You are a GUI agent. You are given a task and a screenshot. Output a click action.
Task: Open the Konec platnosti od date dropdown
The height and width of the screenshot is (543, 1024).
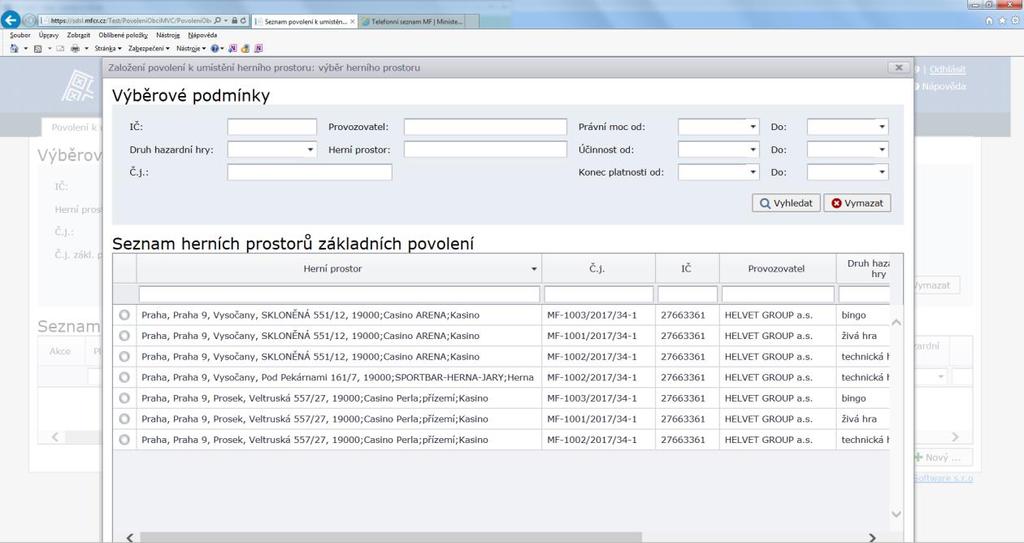(x=753, y=173)
